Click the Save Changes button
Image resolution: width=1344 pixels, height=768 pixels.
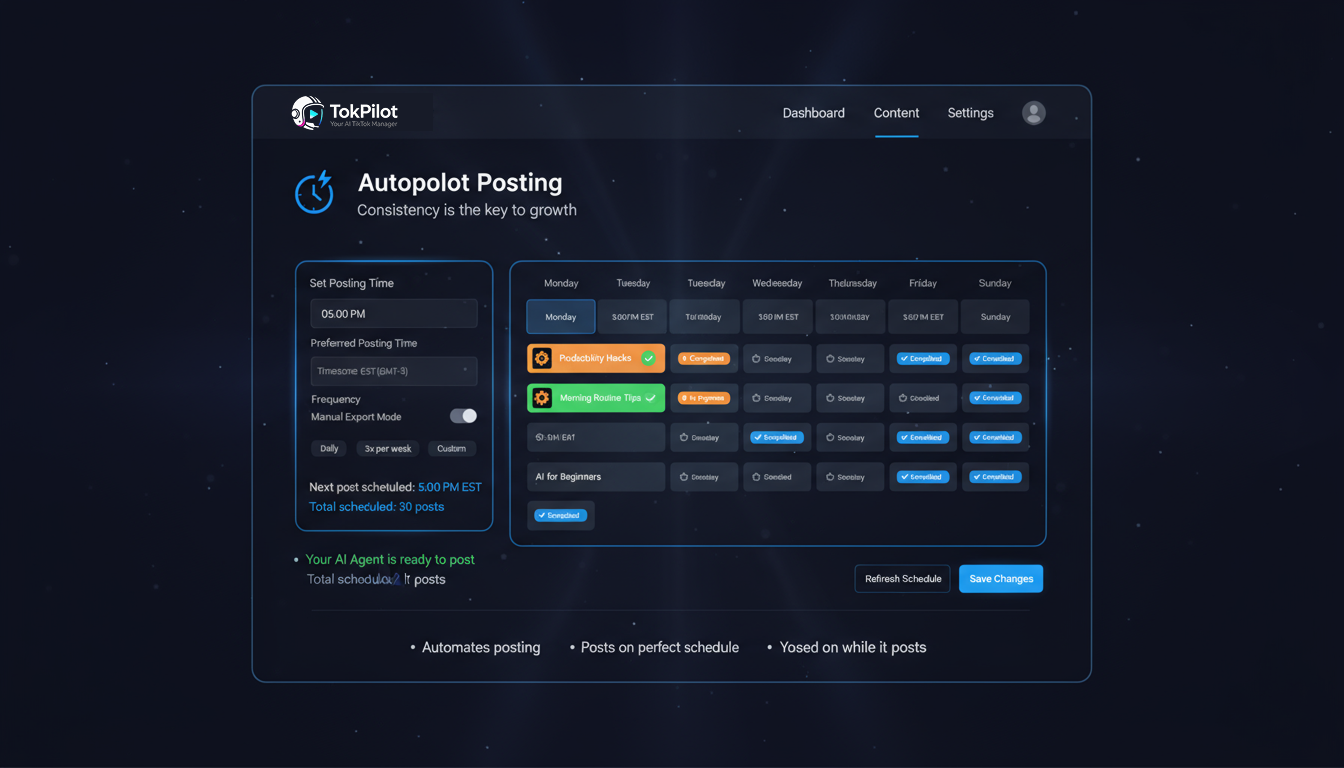(x=1000, y=579)
